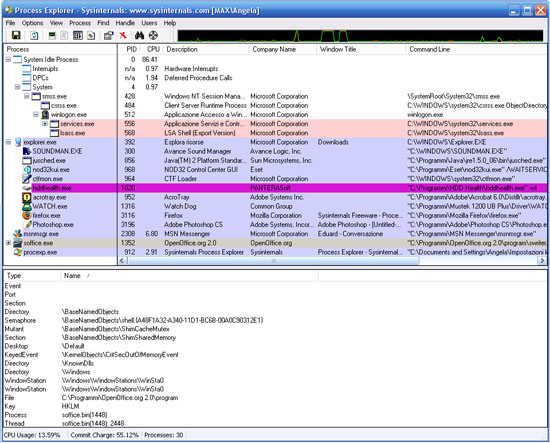Viewport: 550px width, 443px height.
Task: Click the ctfmon.exe pen icon
Action: coord(27,179)
